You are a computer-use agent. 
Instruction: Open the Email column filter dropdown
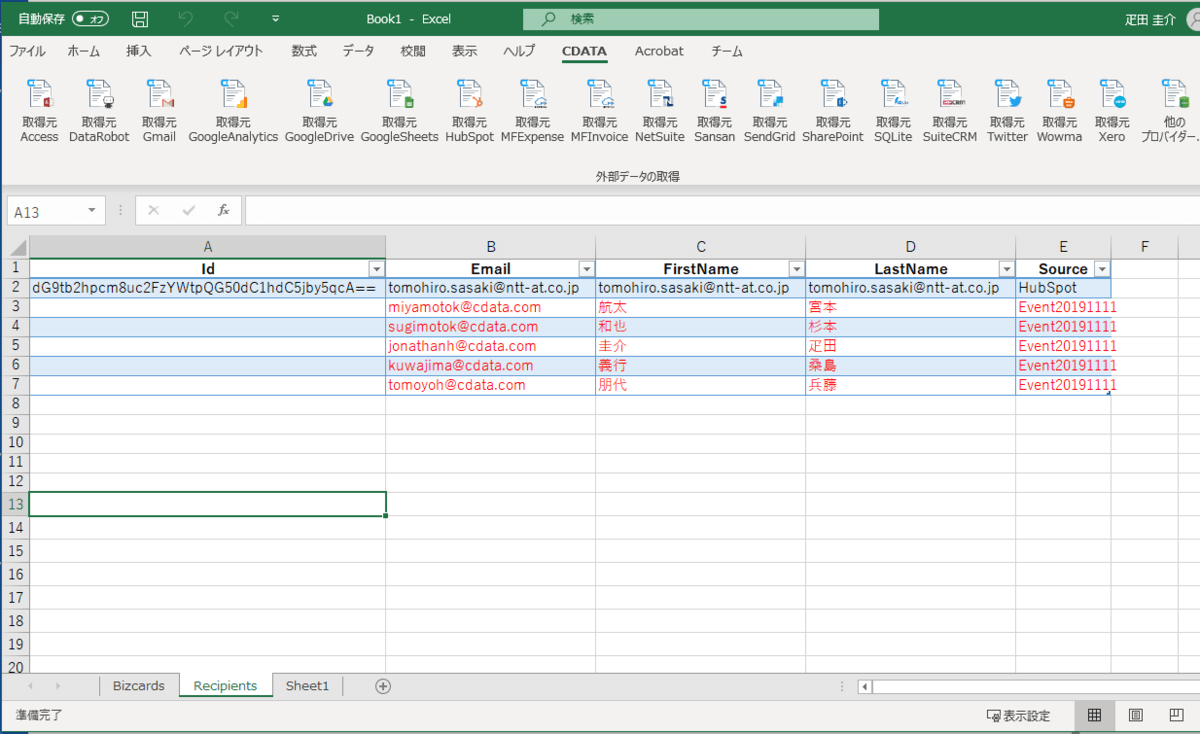pyautogui.click(x=585, y=269)
